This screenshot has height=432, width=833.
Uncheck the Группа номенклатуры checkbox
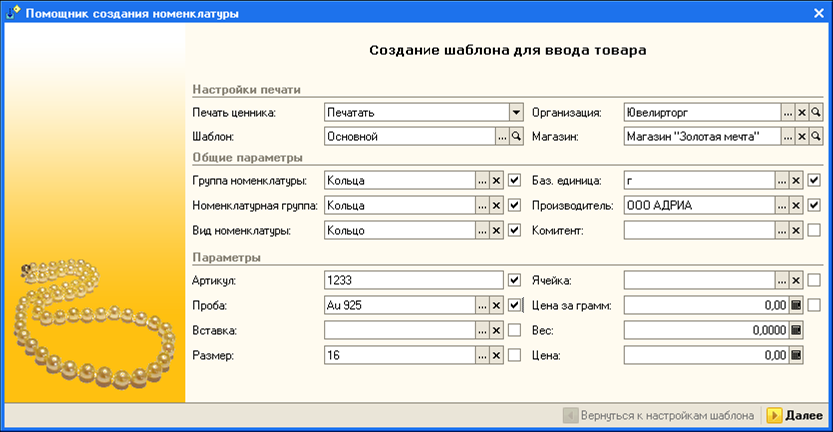514,180
